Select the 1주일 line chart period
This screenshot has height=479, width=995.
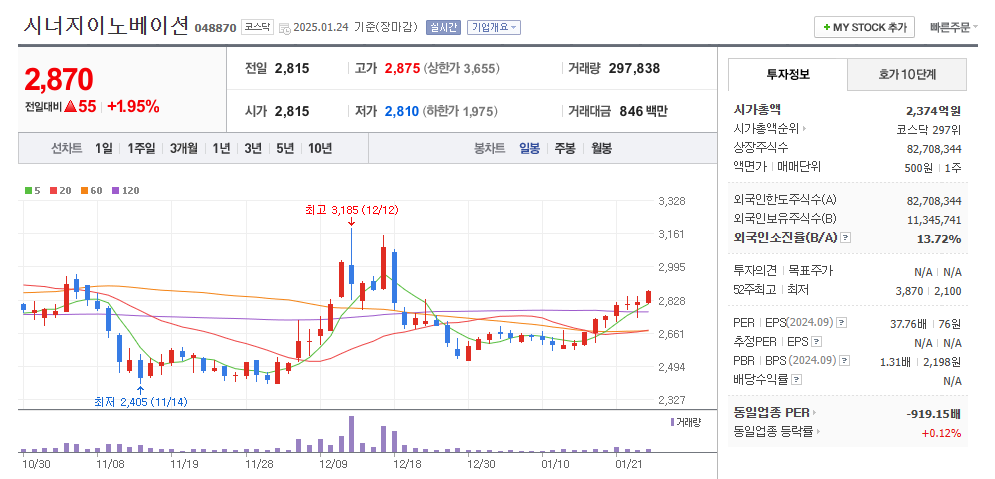click(141, 148)
